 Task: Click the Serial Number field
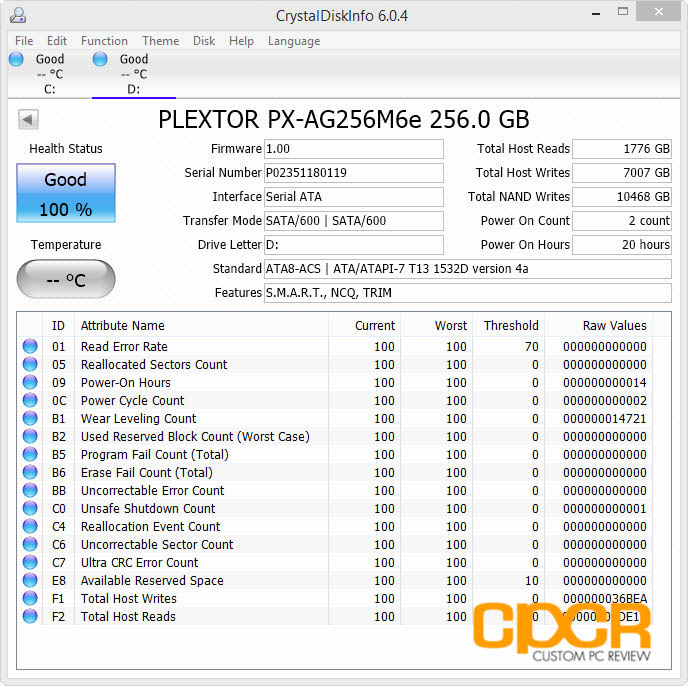point(354,172)
